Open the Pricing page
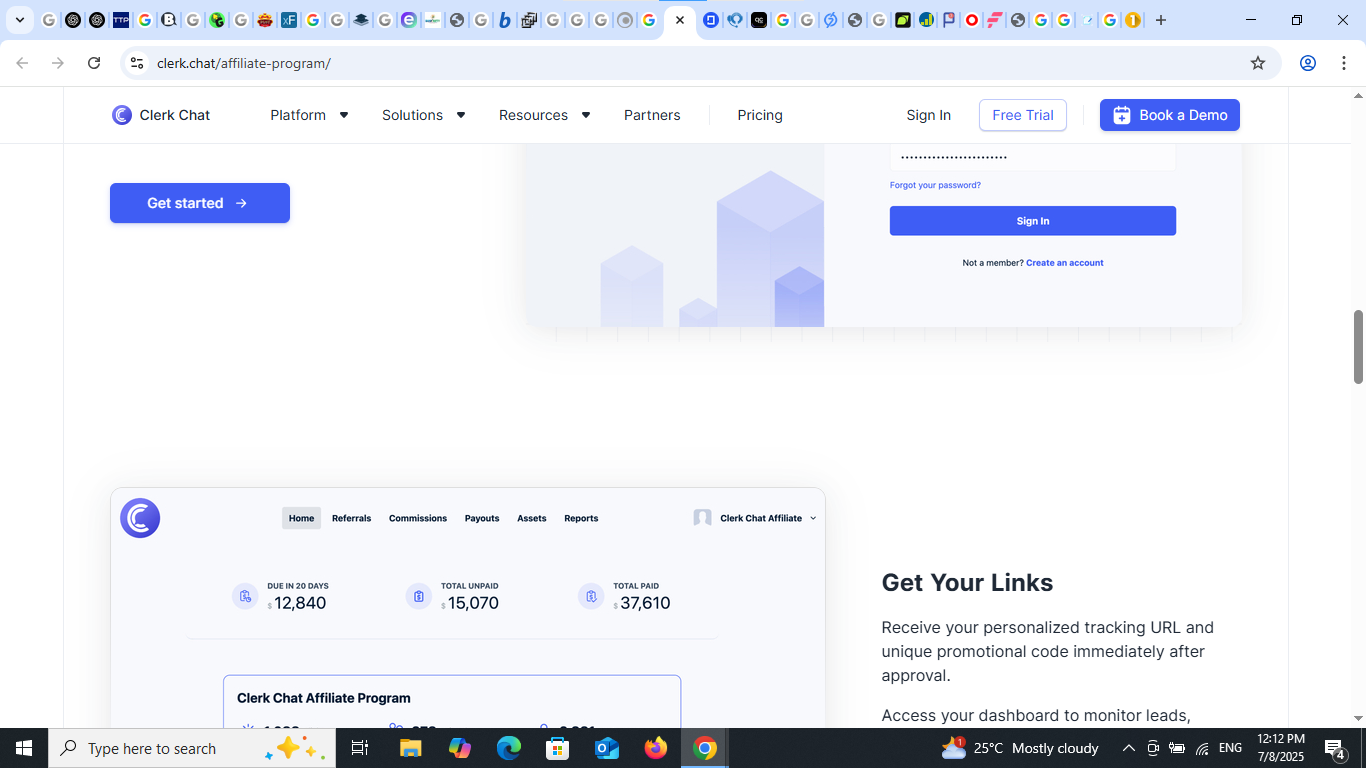Viewport: 1366px width, 768px height. click(x=760, y=115)
